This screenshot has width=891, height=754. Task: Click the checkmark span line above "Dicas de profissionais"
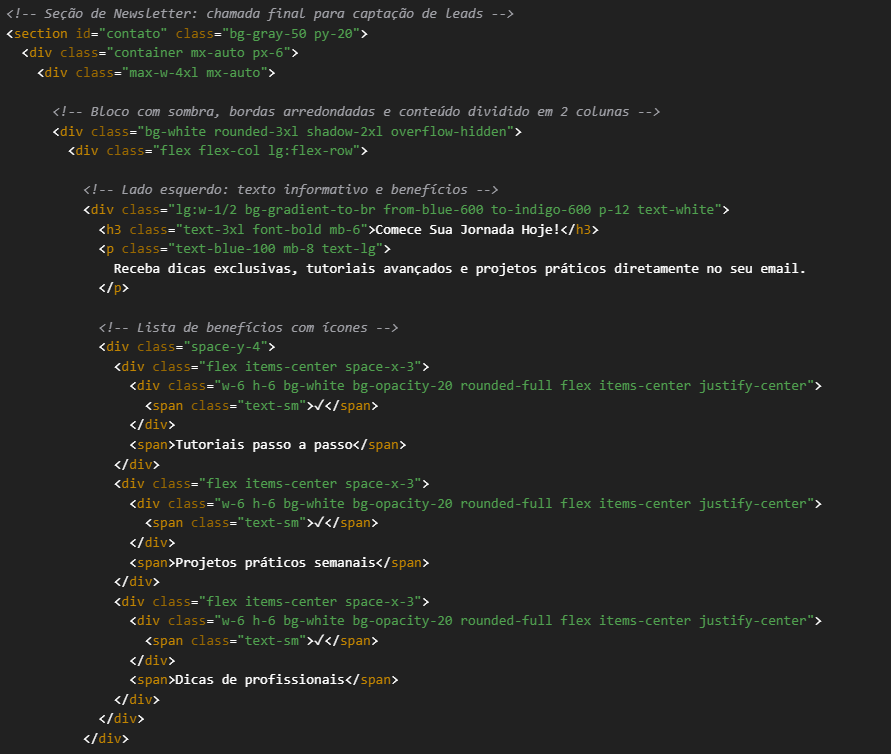pos(261,641)
